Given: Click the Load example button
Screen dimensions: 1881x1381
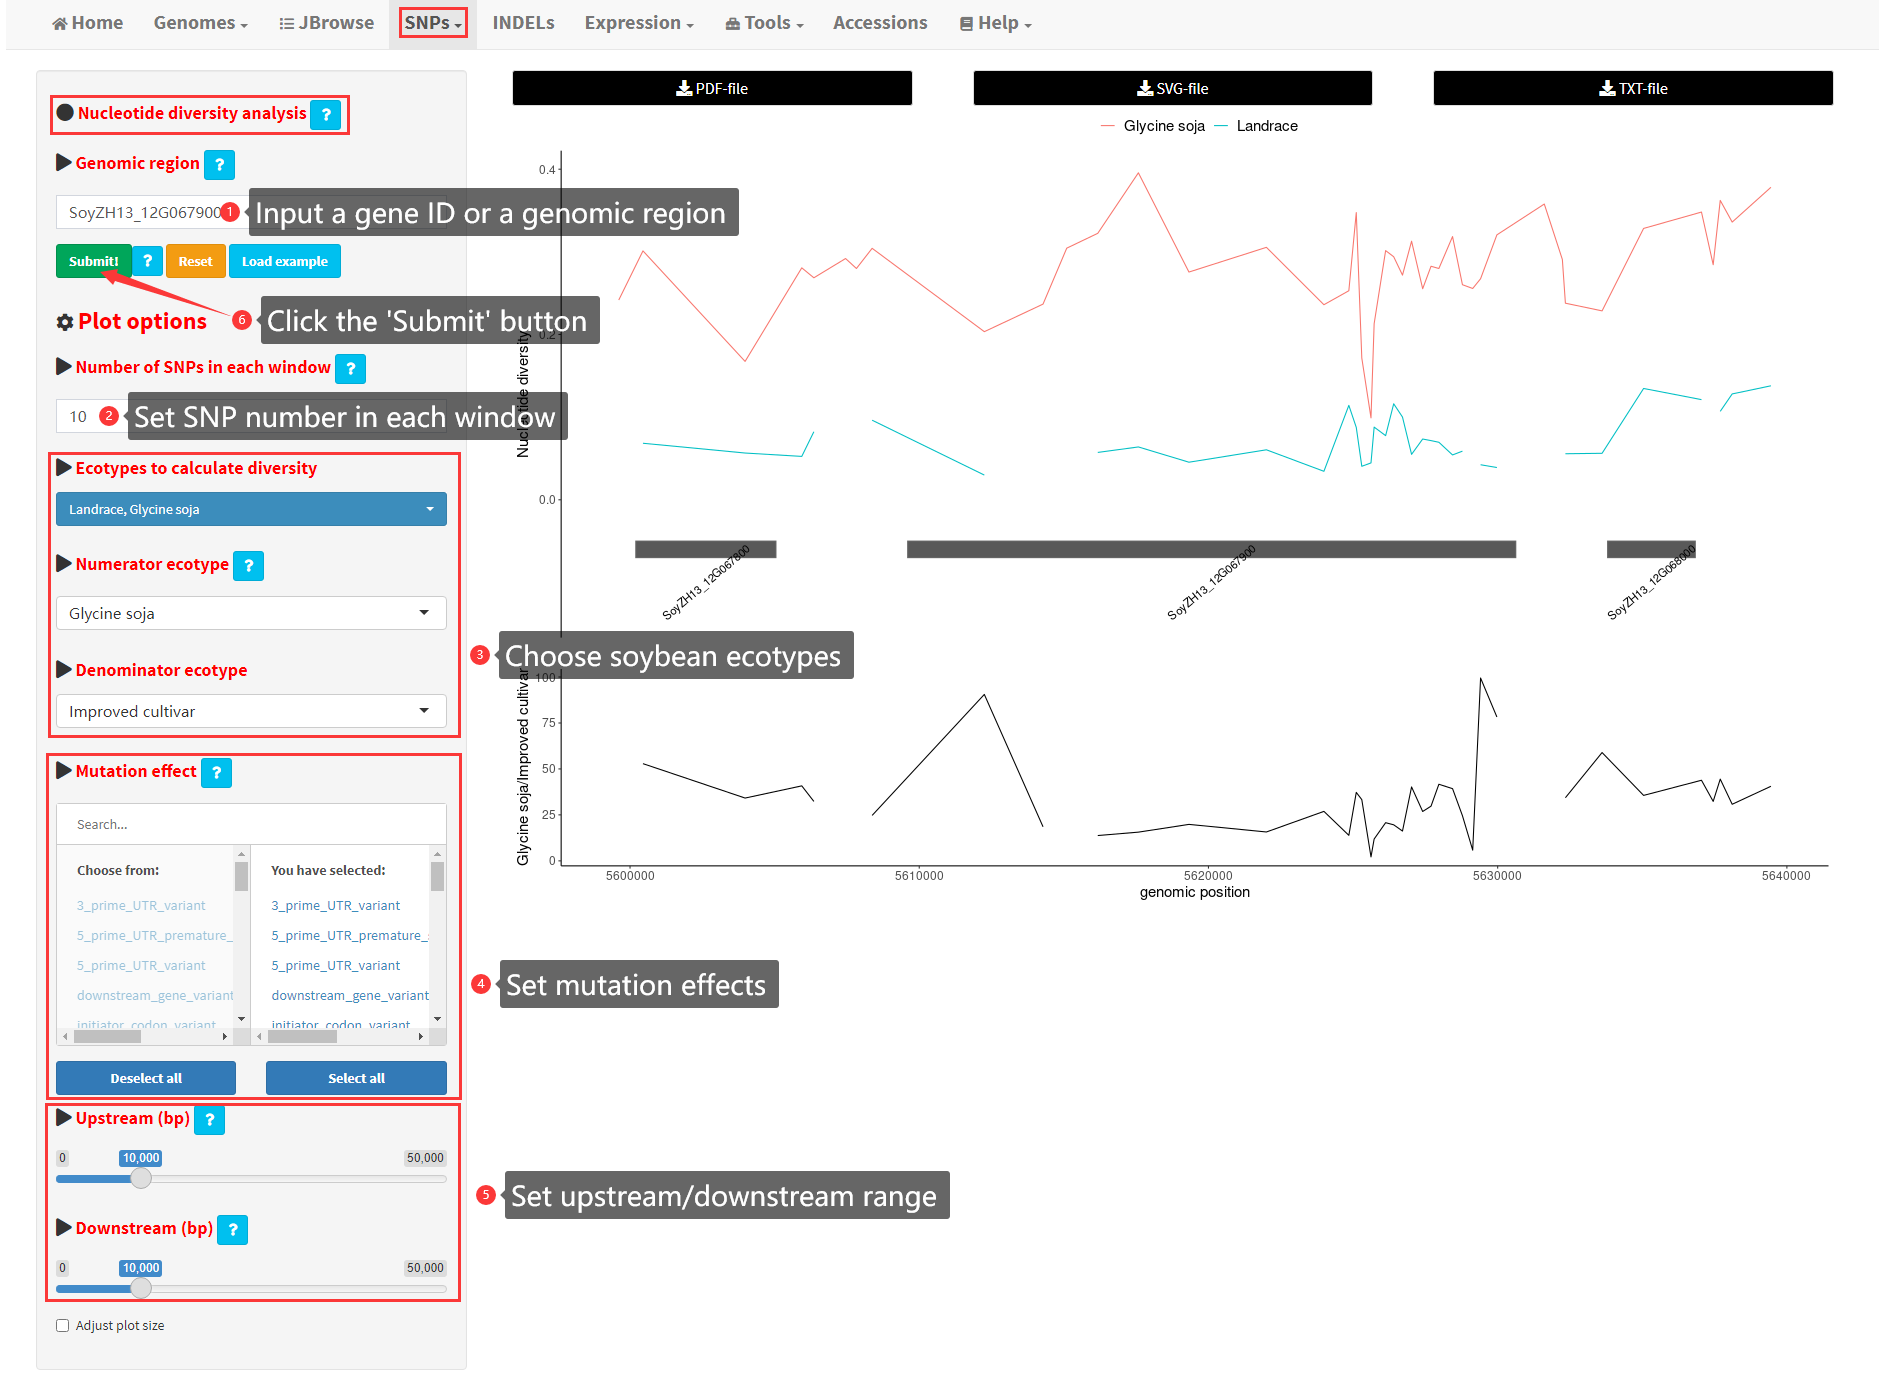Looking at the screenshot, I should (284, 261).
